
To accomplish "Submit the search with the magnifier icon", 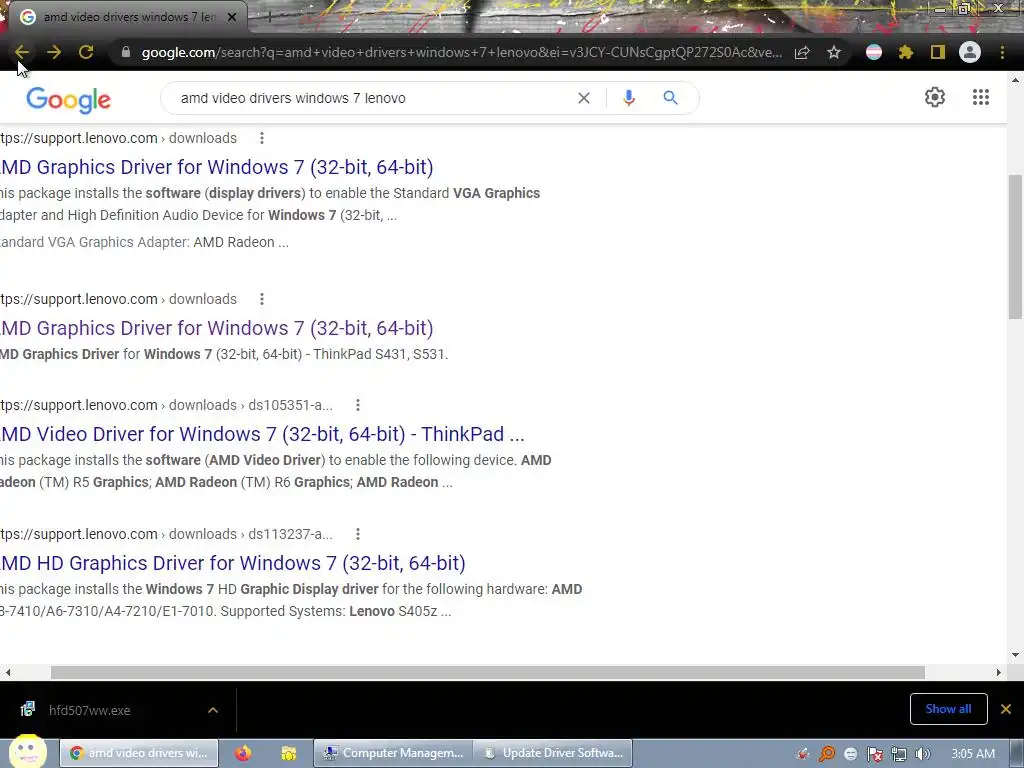I will [x=671, y=98].
